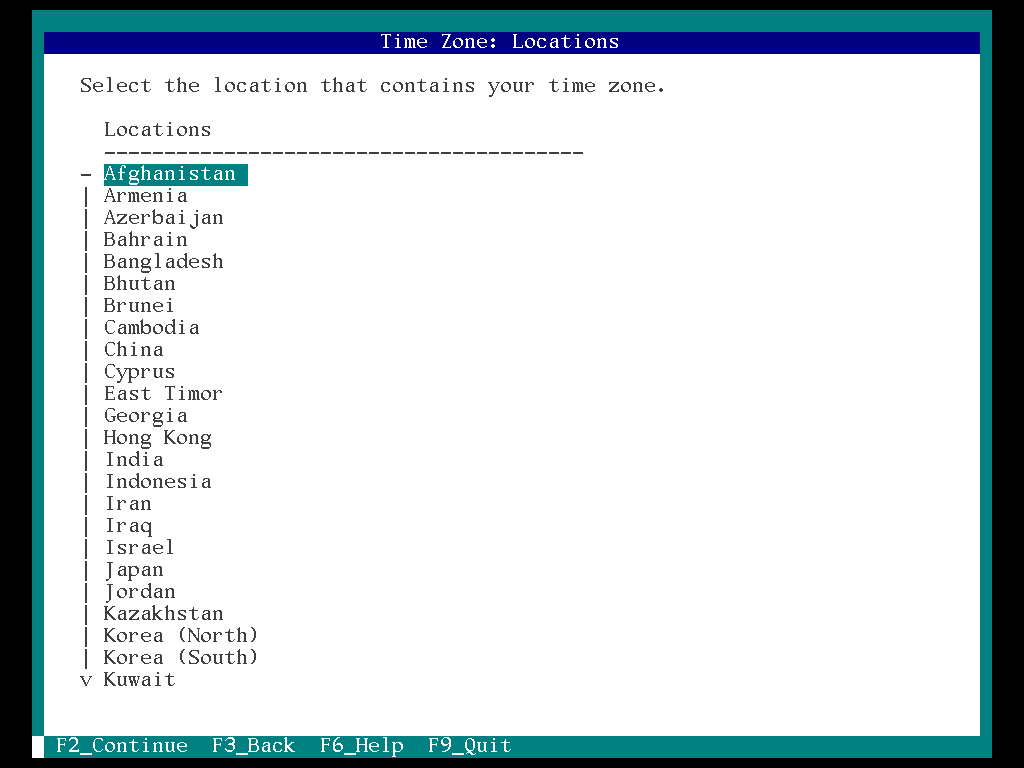
Task: Select Bangladesh as location
Action: [x=164, y=262]
